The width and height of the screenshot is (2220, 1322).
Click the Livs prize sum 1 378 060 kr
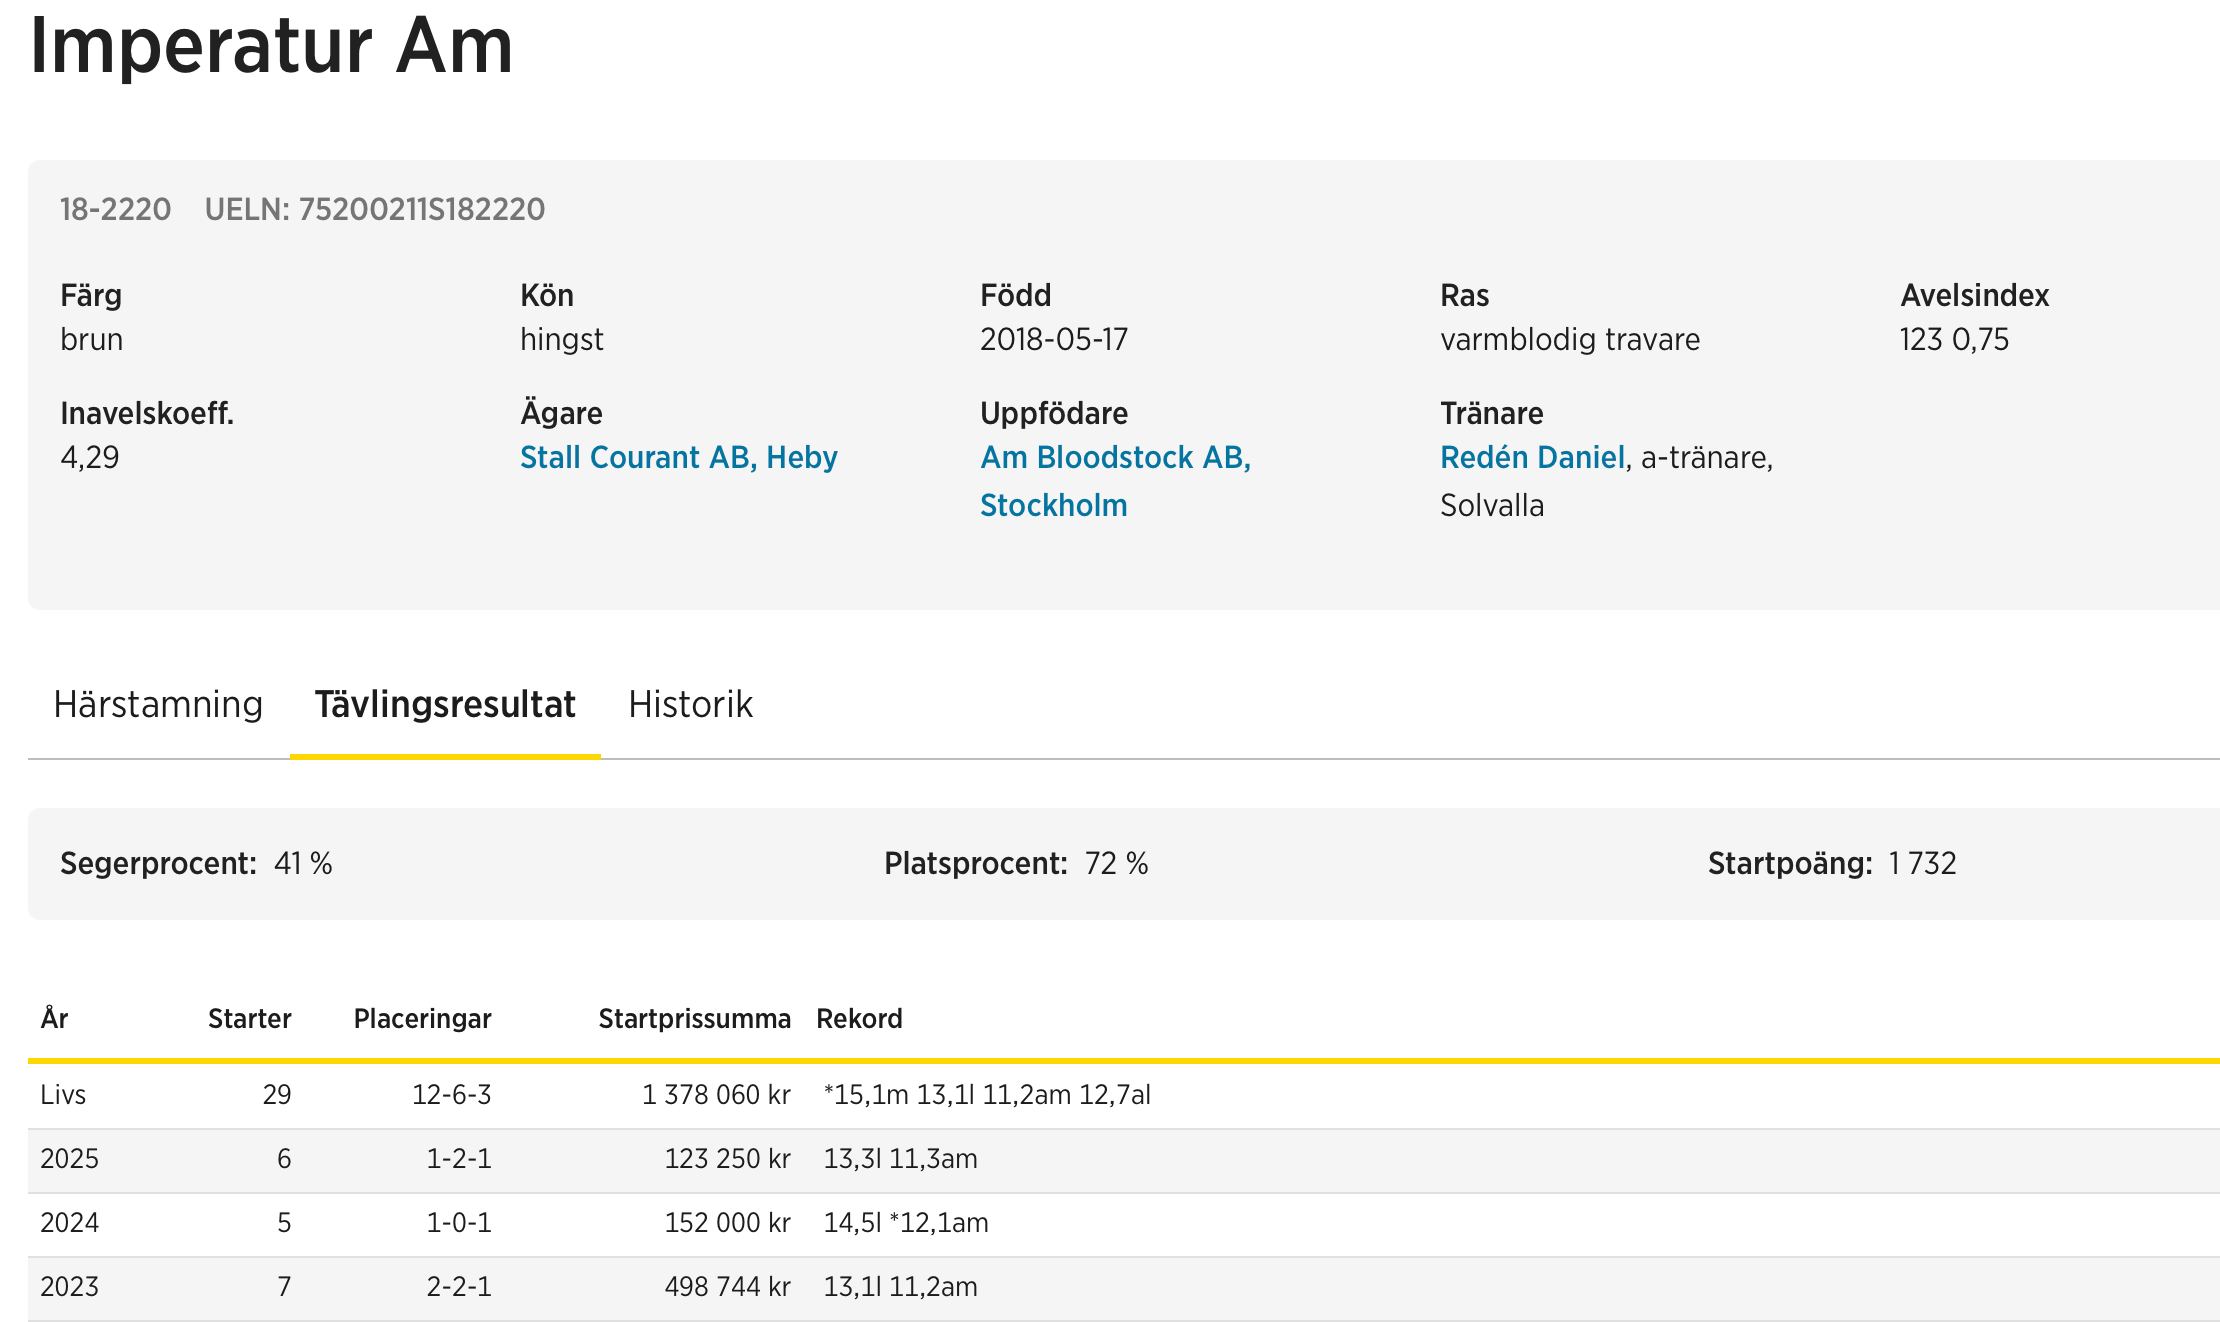[x=716, y=1095]
